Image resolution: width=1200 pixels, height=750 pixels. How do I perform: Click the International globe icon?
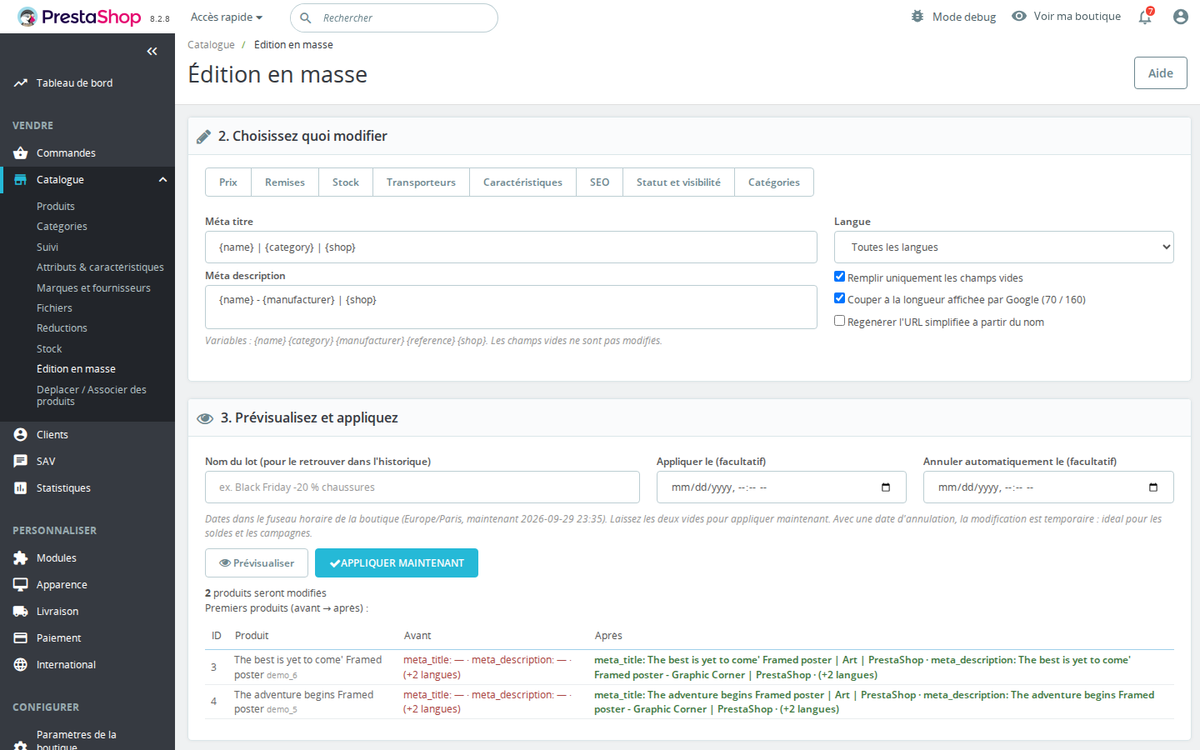pyautogui.click(x=20, y=665)
